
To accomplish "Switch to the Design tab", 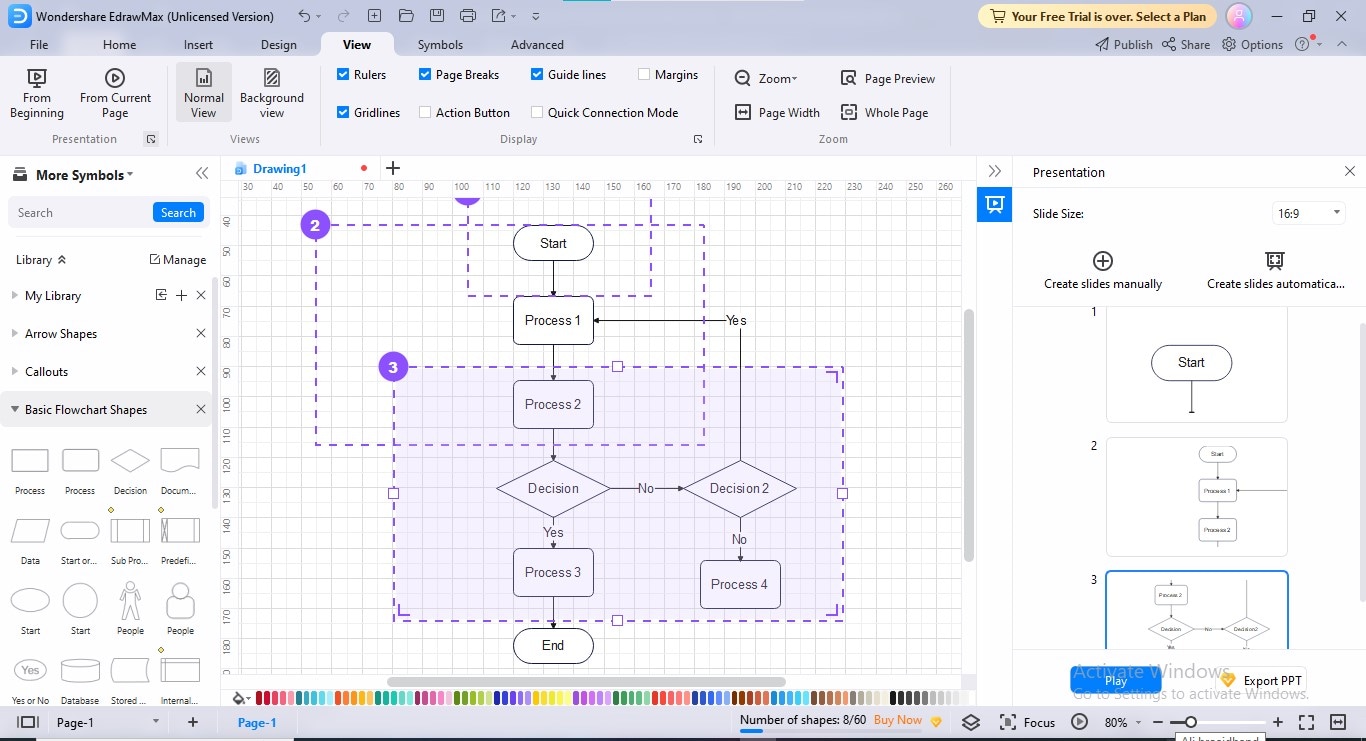I will (x=279, y=45).
